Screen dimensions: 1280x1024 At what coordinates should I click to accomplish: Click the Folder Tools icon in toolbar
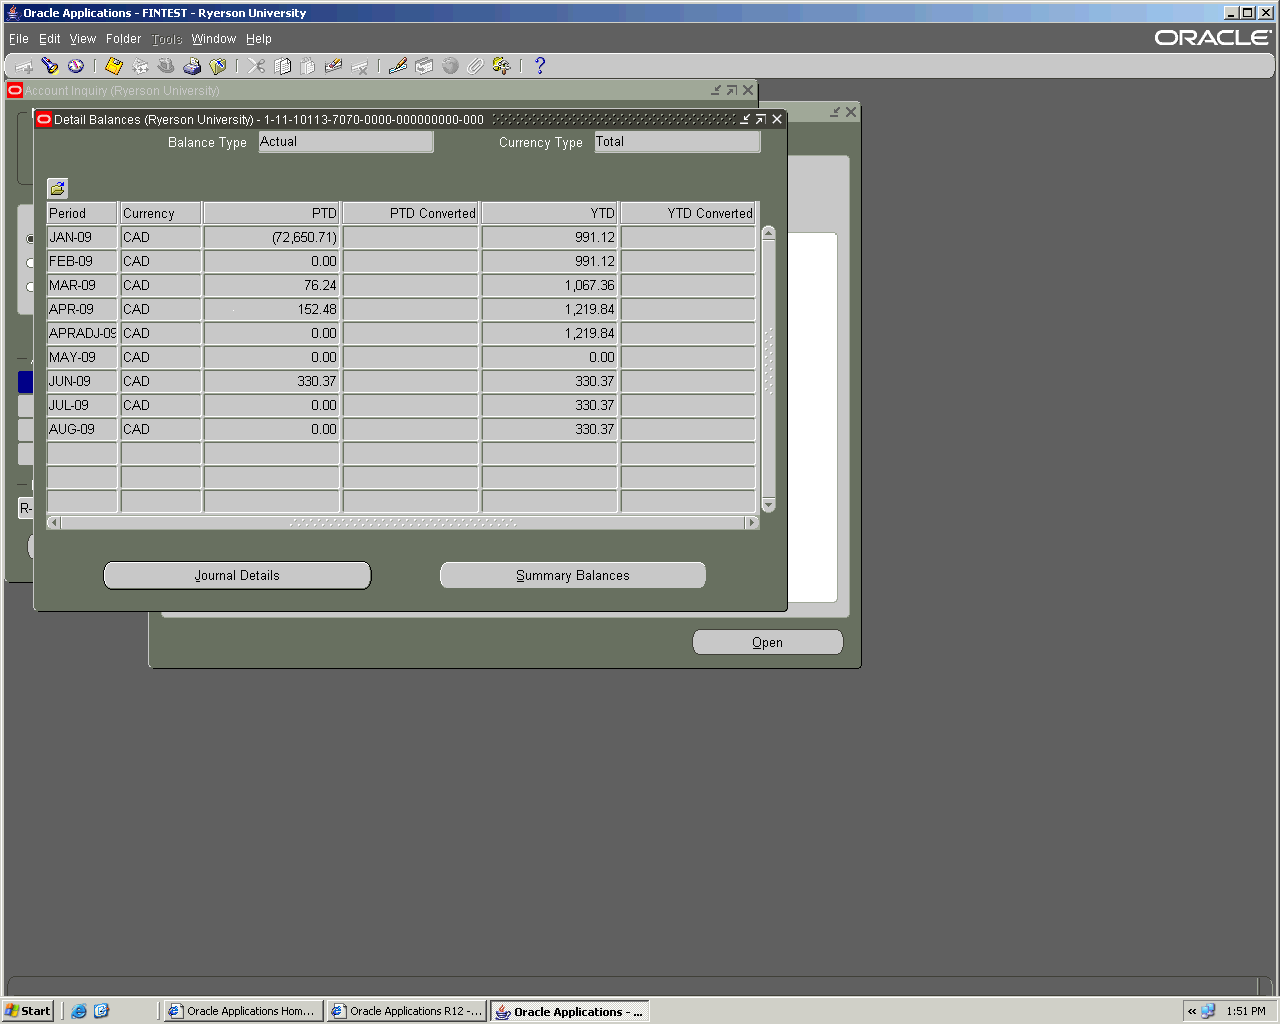tap(501, 66)
